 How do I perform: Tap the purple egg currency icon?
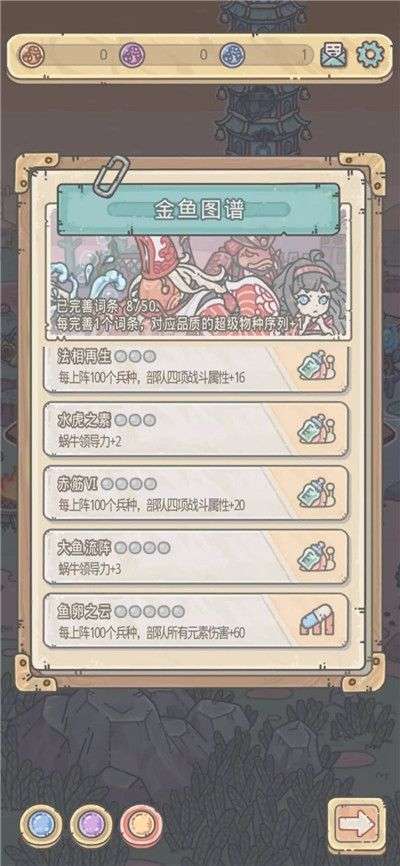[131, 55]
